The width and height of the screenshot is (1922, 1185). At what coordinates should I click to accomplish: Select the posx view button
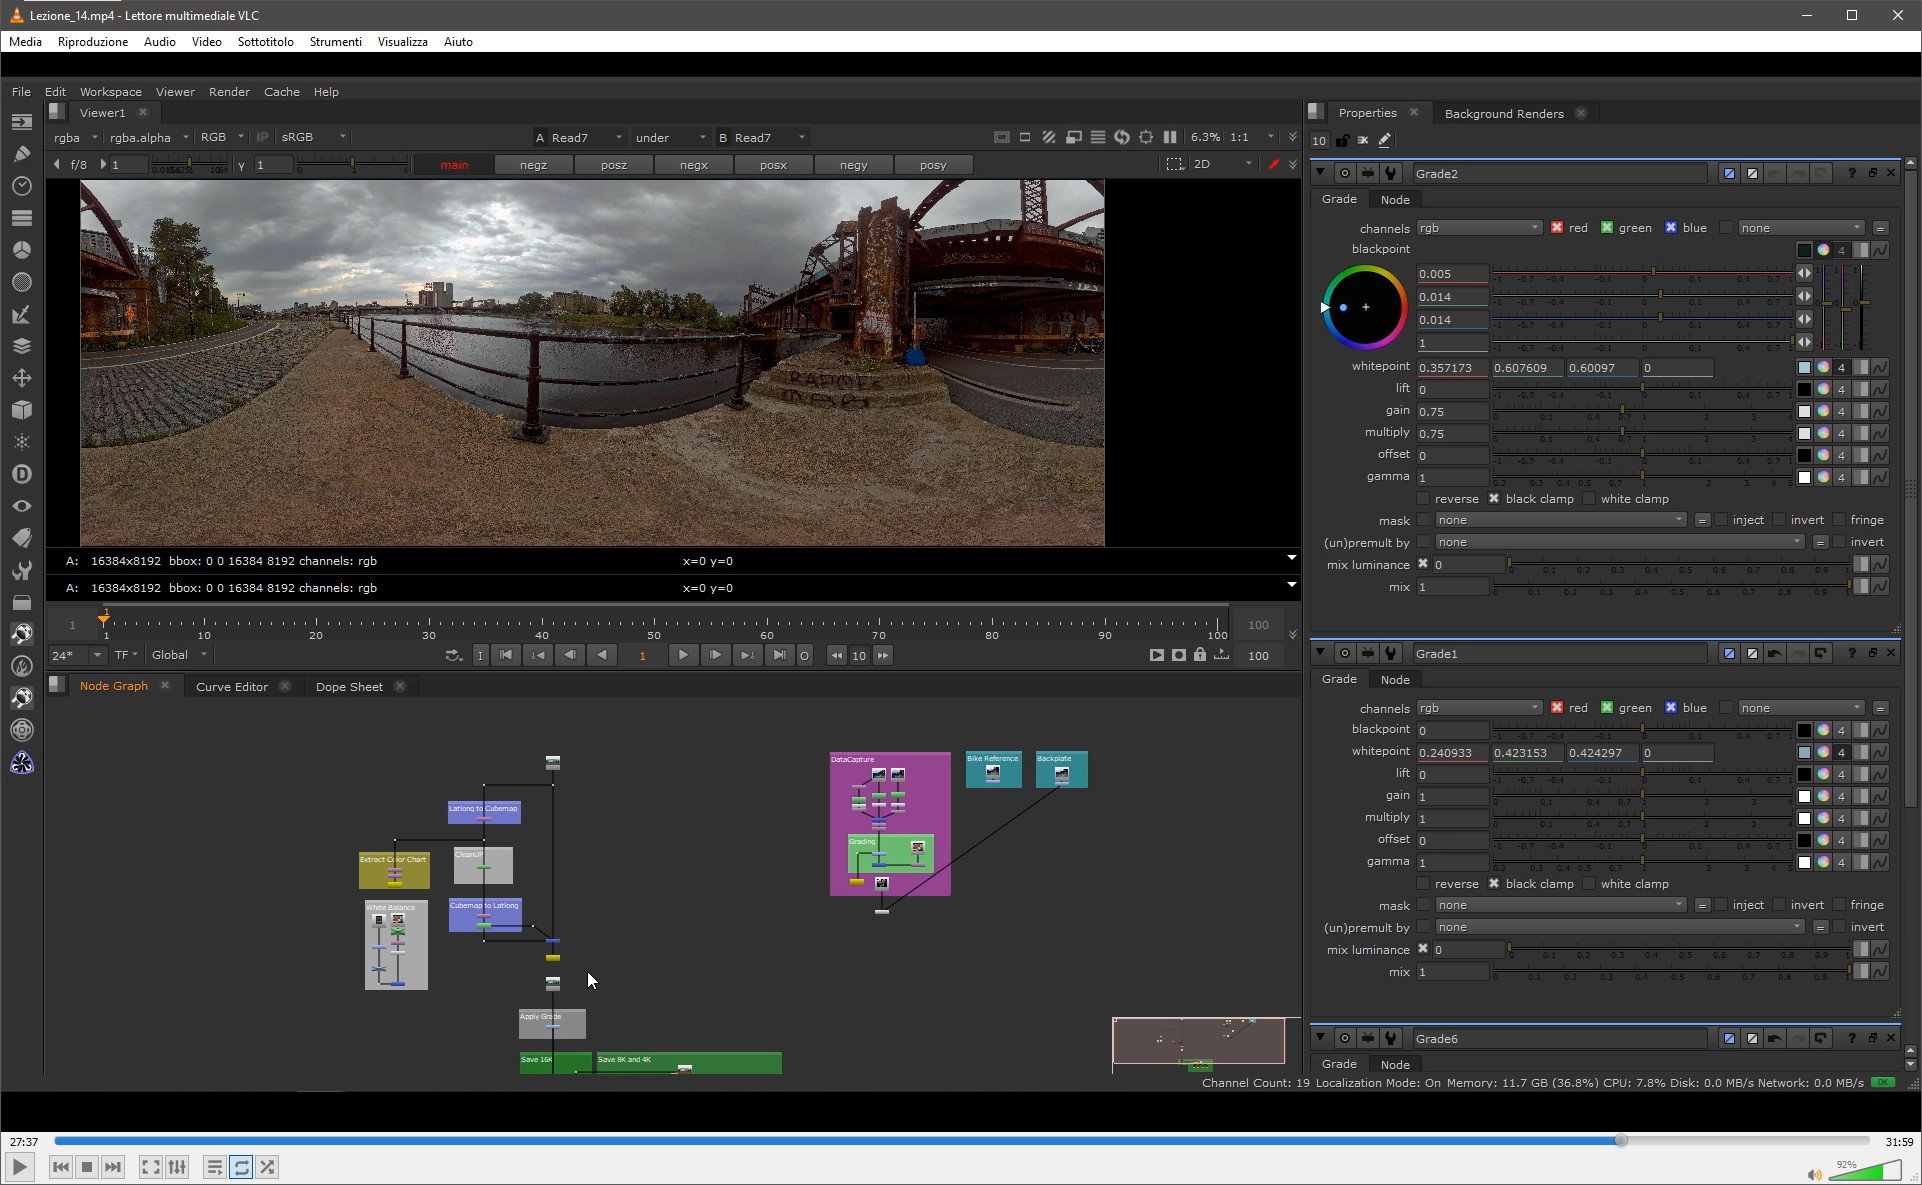pos(773,165)
